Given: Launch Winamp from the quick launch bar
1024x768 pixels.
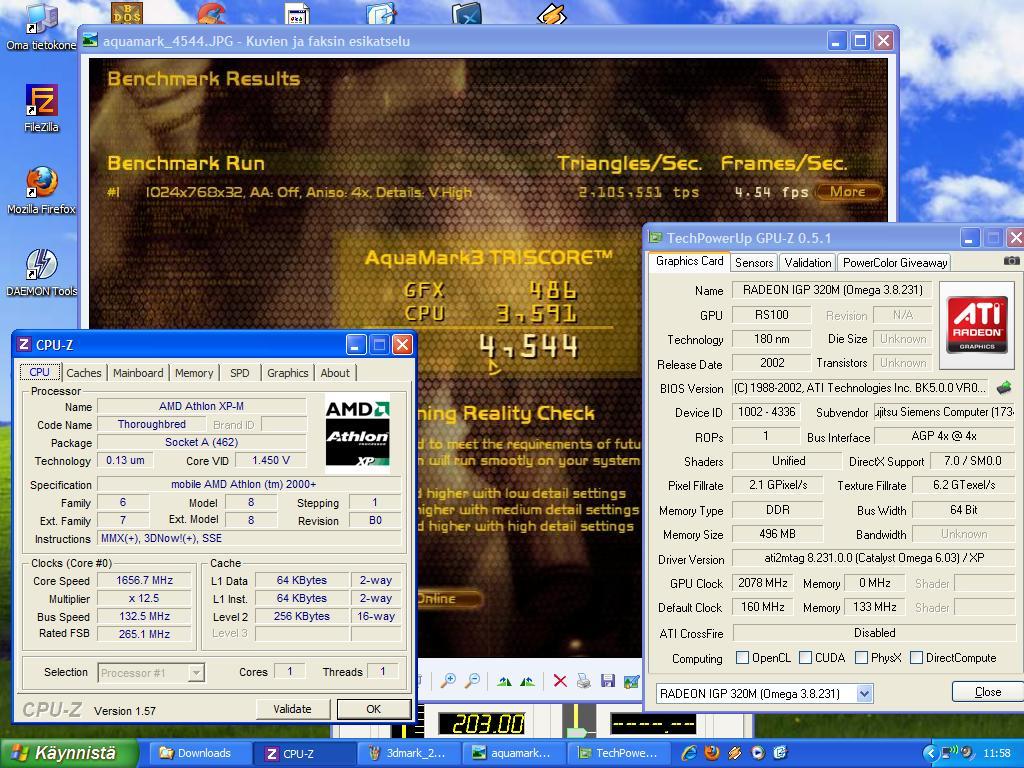Looking at the screenshot, I should 735,753.
